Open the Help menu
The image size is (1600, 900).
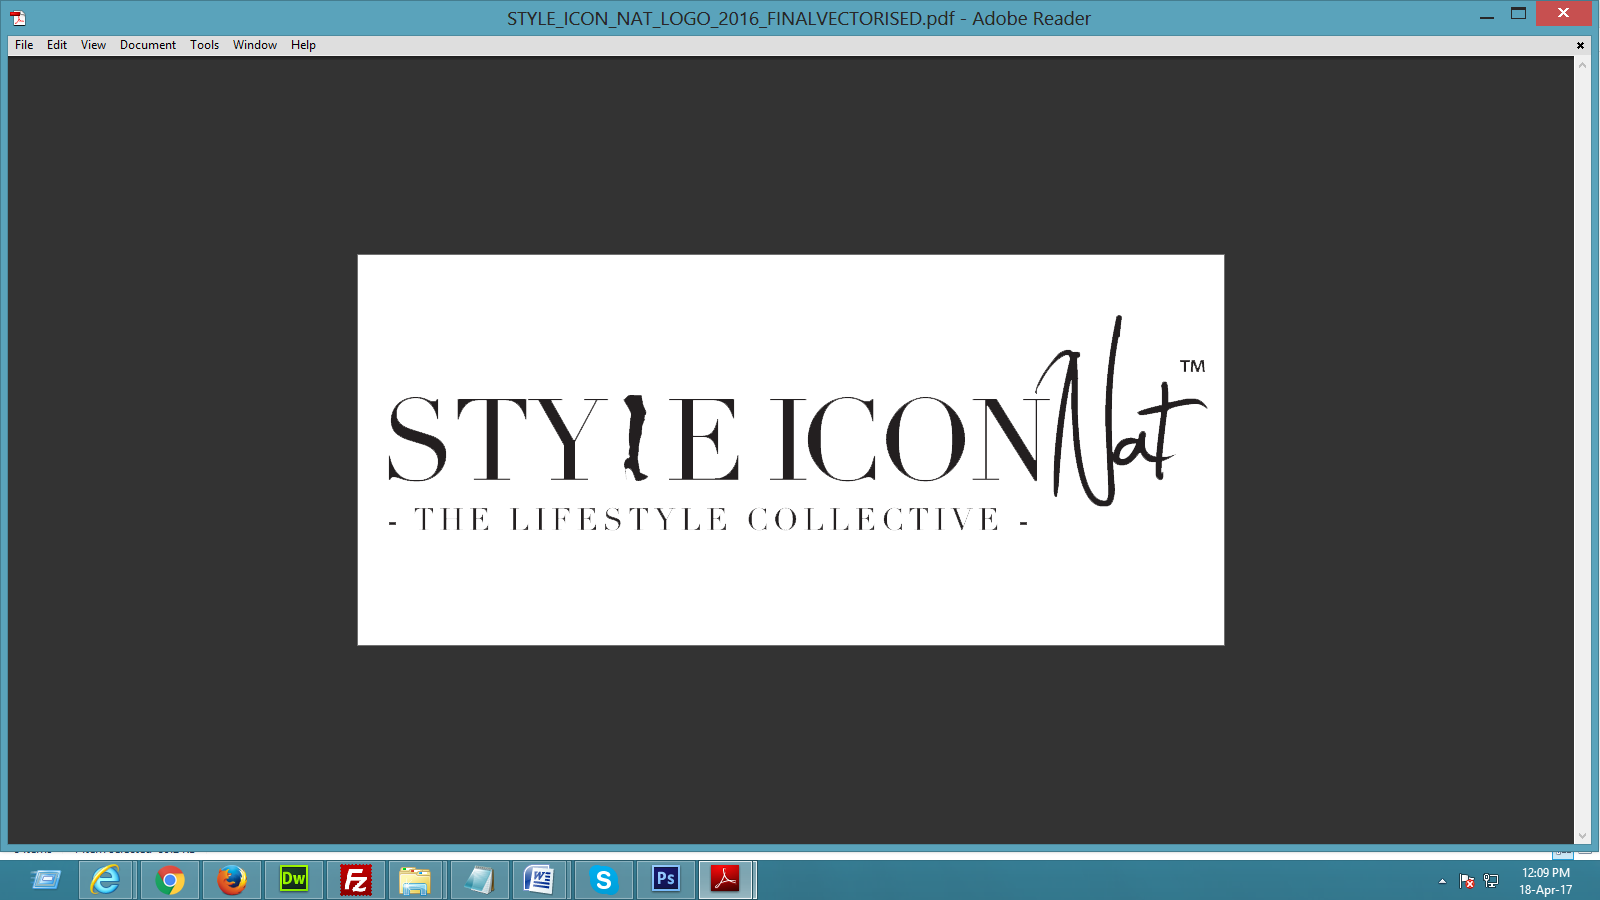[x=303, y=45]
